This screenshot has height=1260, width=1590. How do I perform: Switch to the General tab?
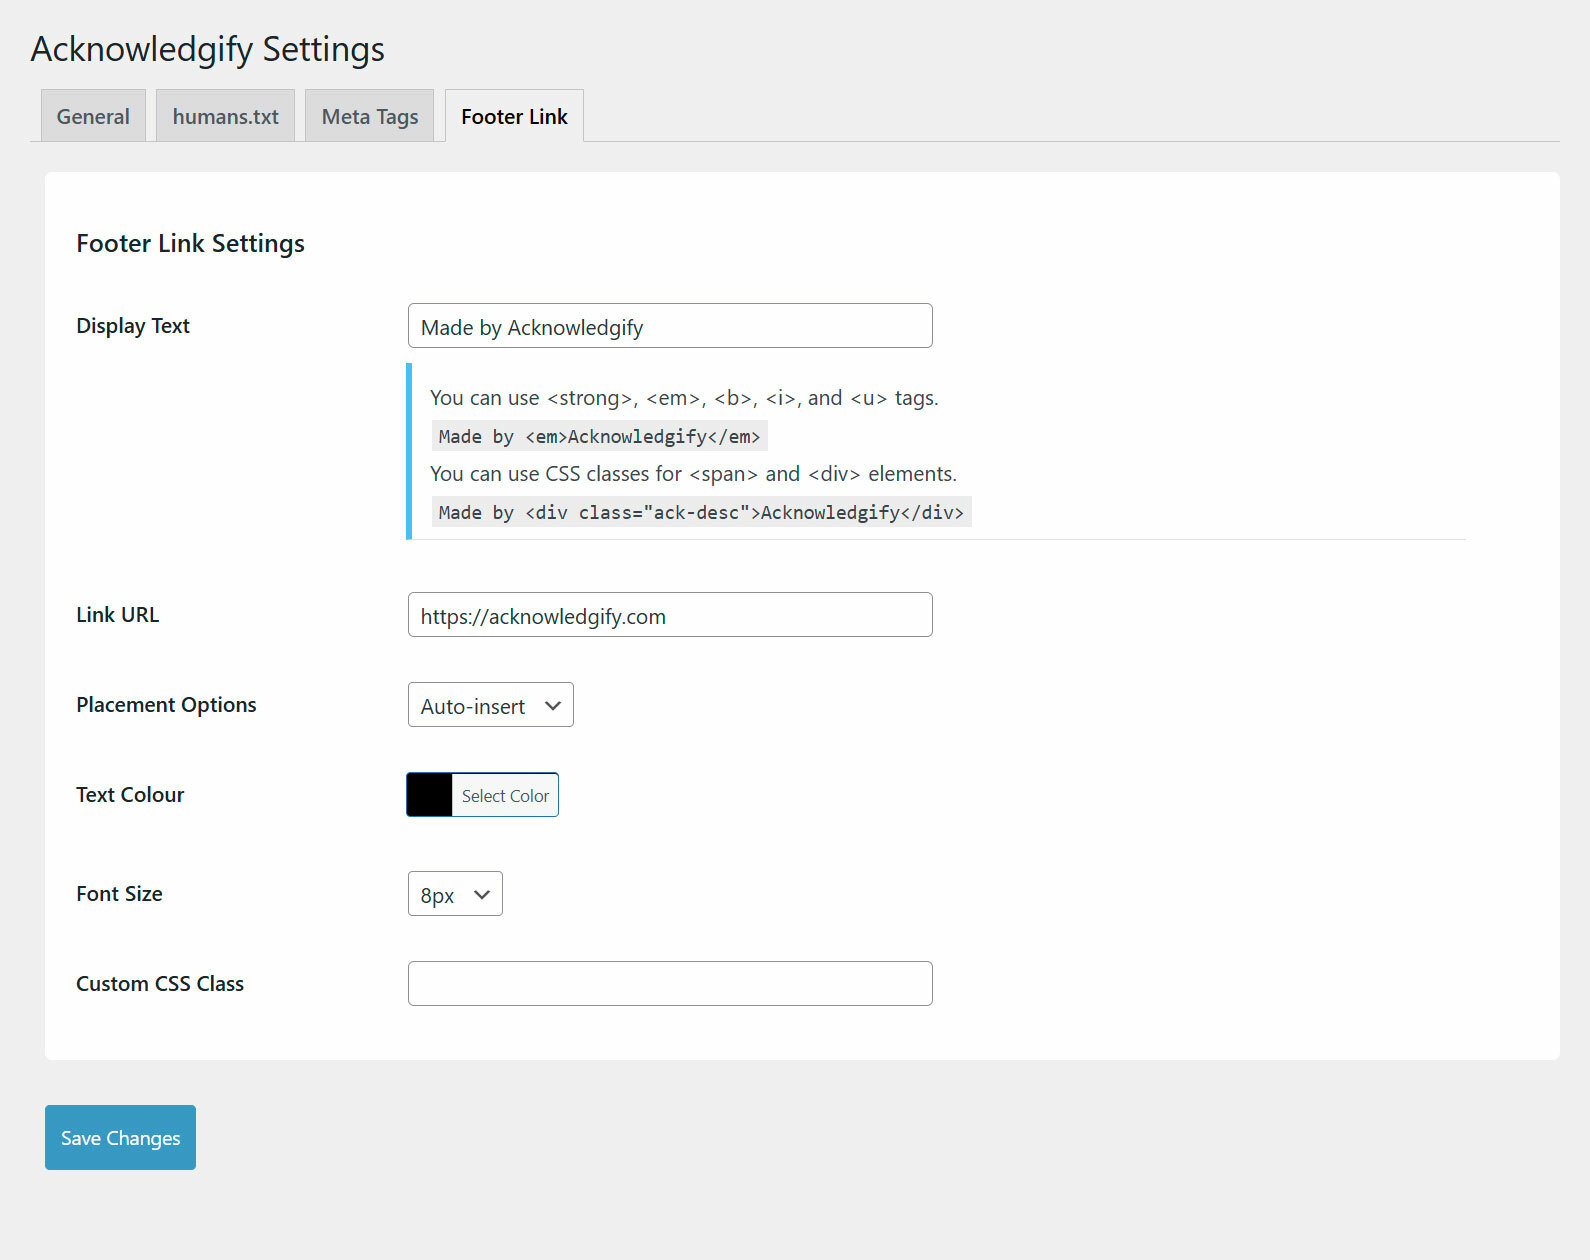[93, 116]
